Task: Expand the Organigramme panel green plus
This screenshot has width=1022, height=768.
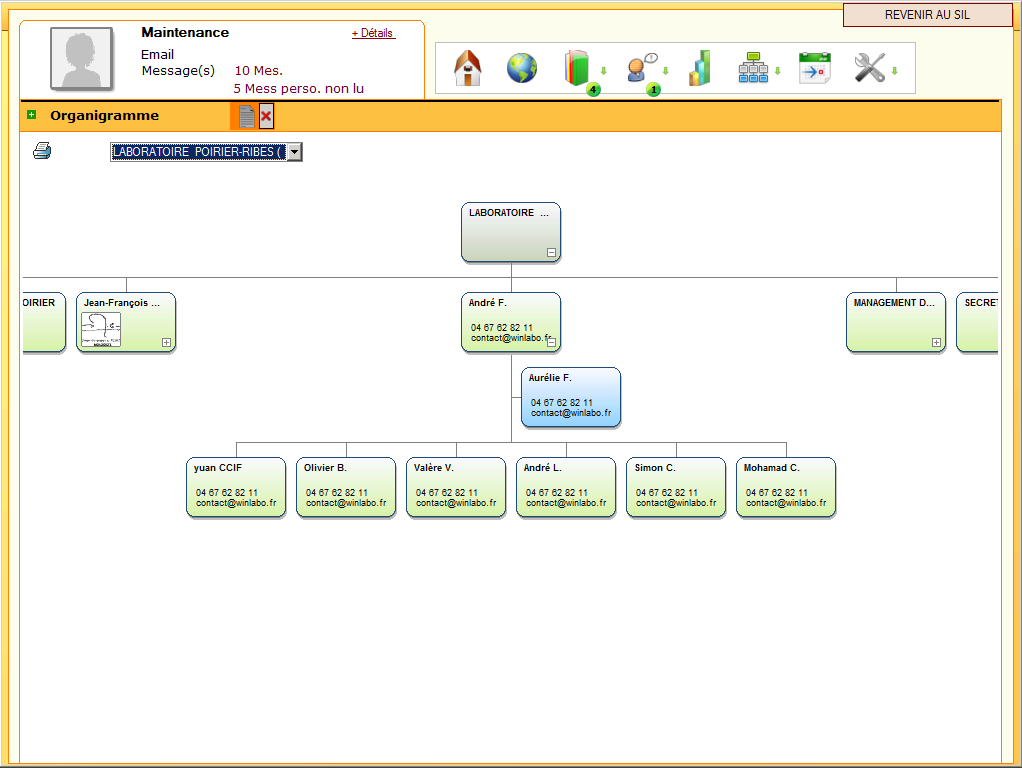Action: [31, 115]
